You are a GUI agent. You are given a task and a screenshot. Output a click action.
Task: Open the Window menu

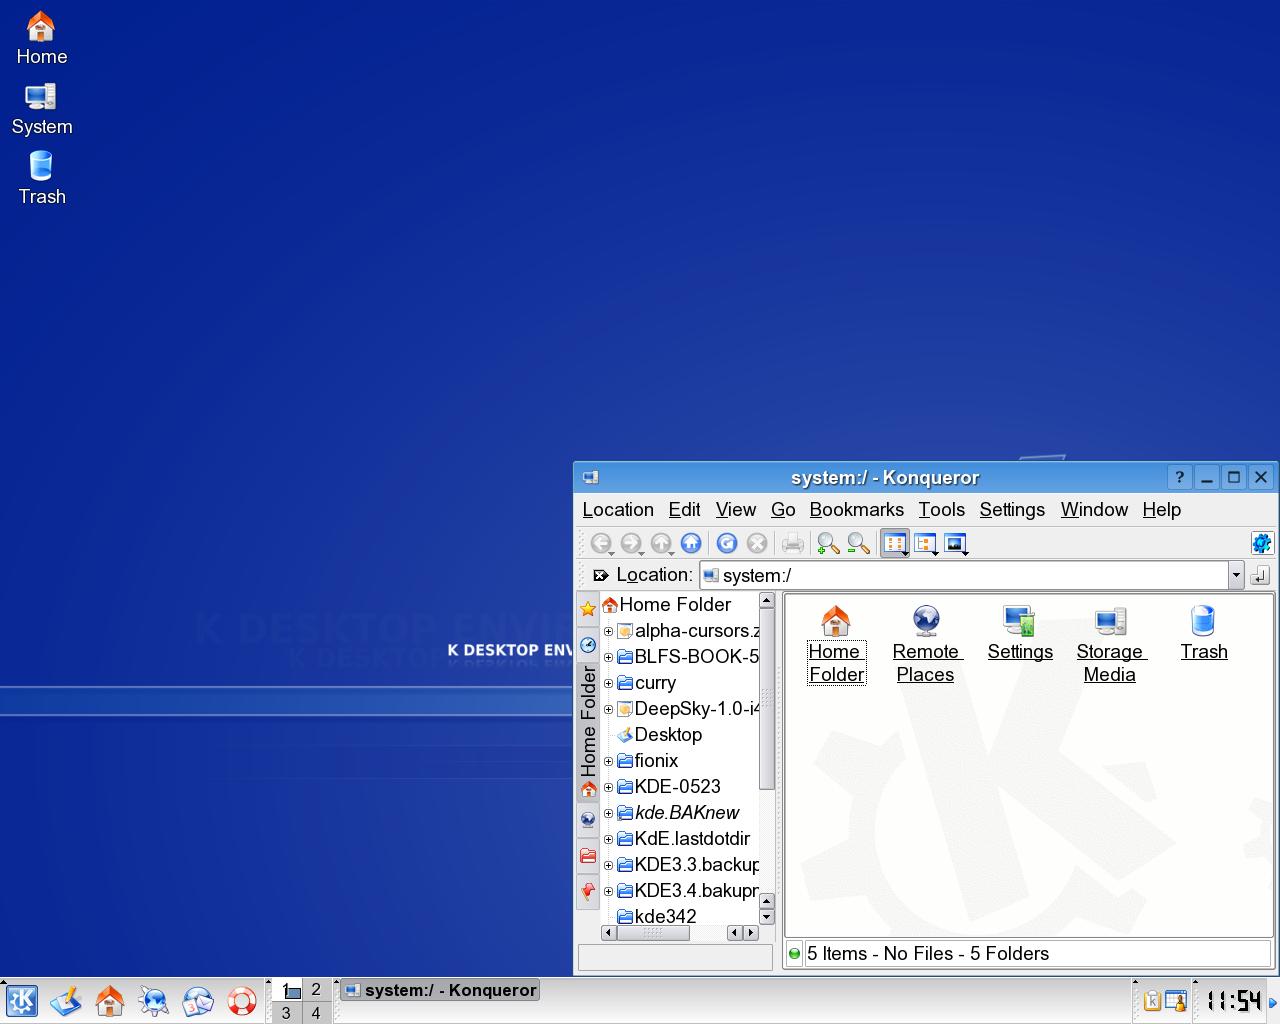(1094, 510)
